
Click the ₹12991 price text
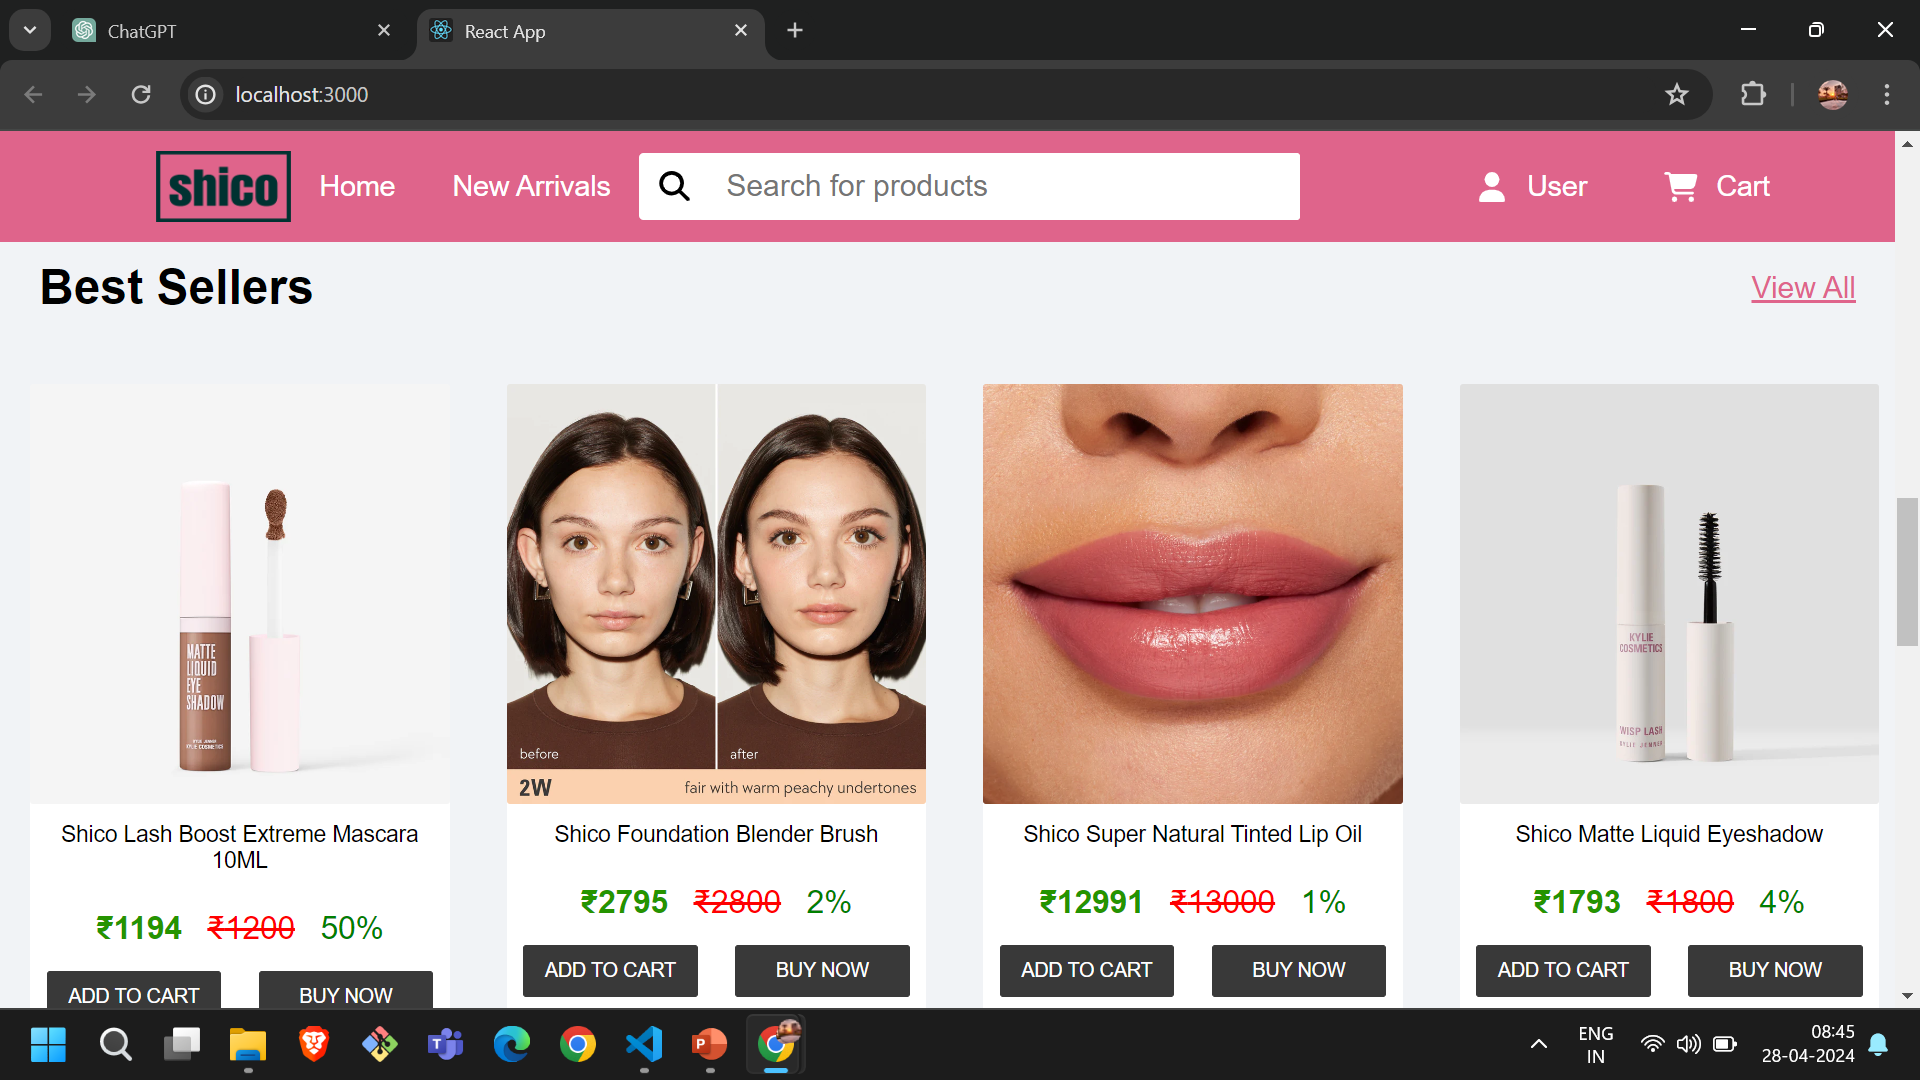(1091, 902)
